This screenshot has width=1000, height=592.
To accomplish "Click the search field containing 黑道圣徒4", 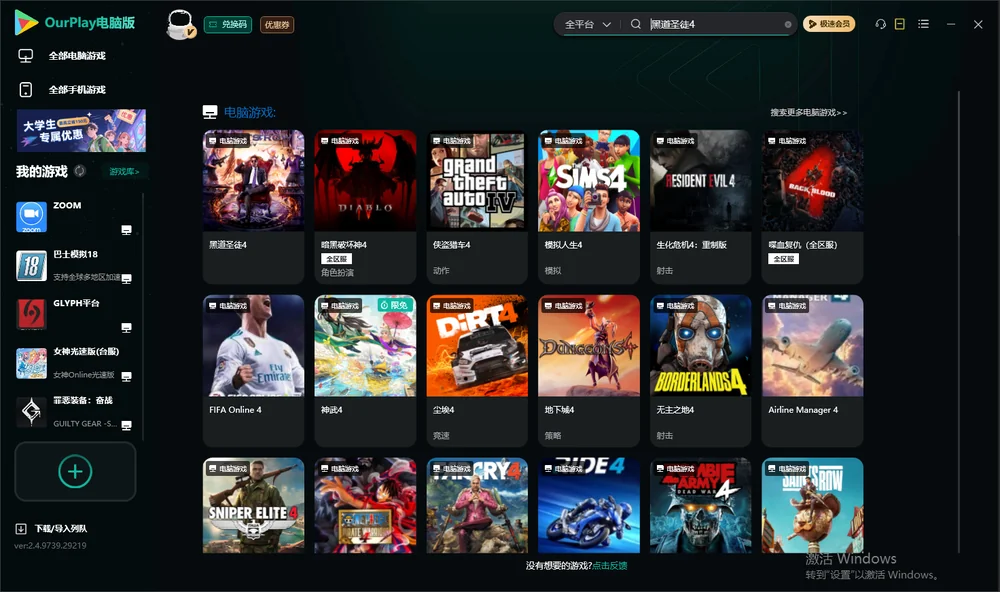I will click(x=716, y=24).
